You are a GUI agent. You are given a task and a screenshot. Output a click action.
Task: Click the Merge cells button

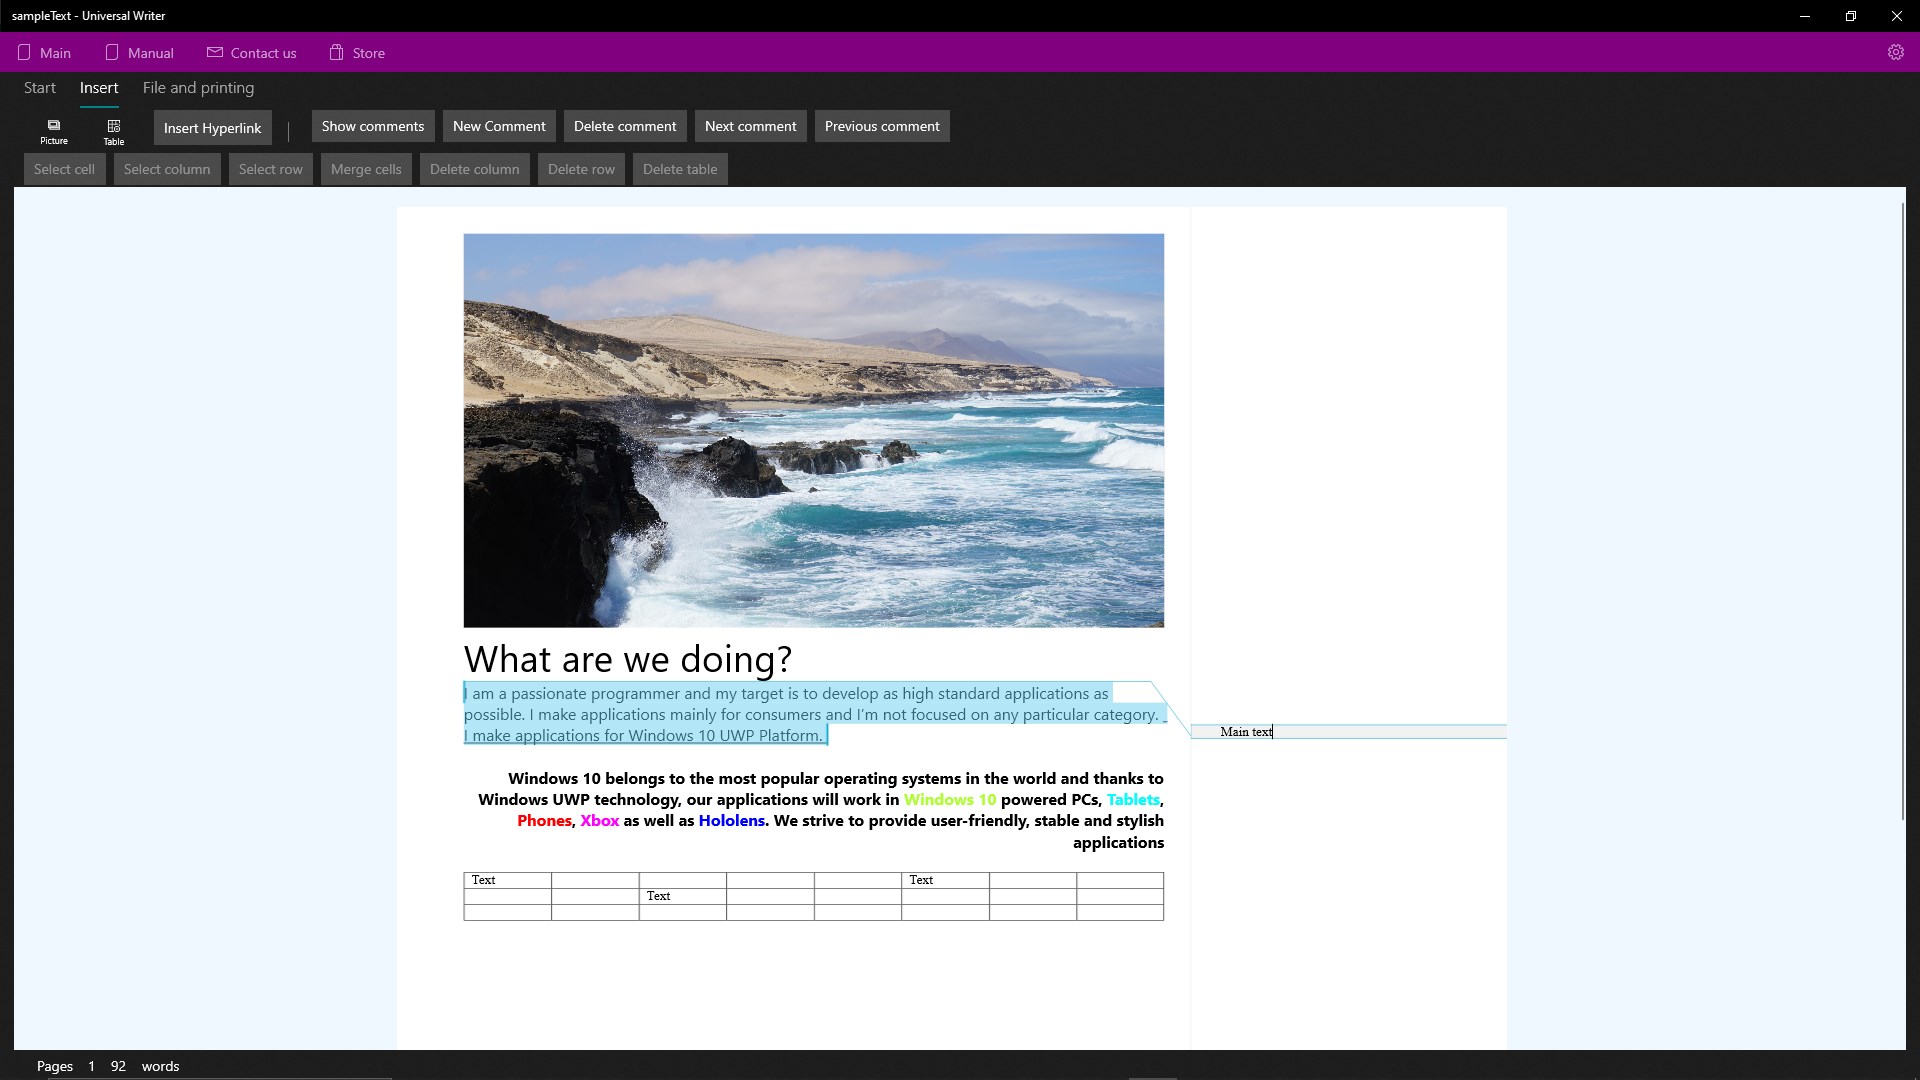(x=366, y=169)
